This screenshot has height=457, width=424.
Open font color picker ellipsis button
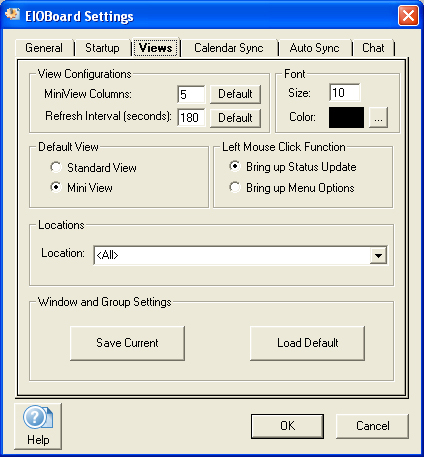(x=378, y=117)
